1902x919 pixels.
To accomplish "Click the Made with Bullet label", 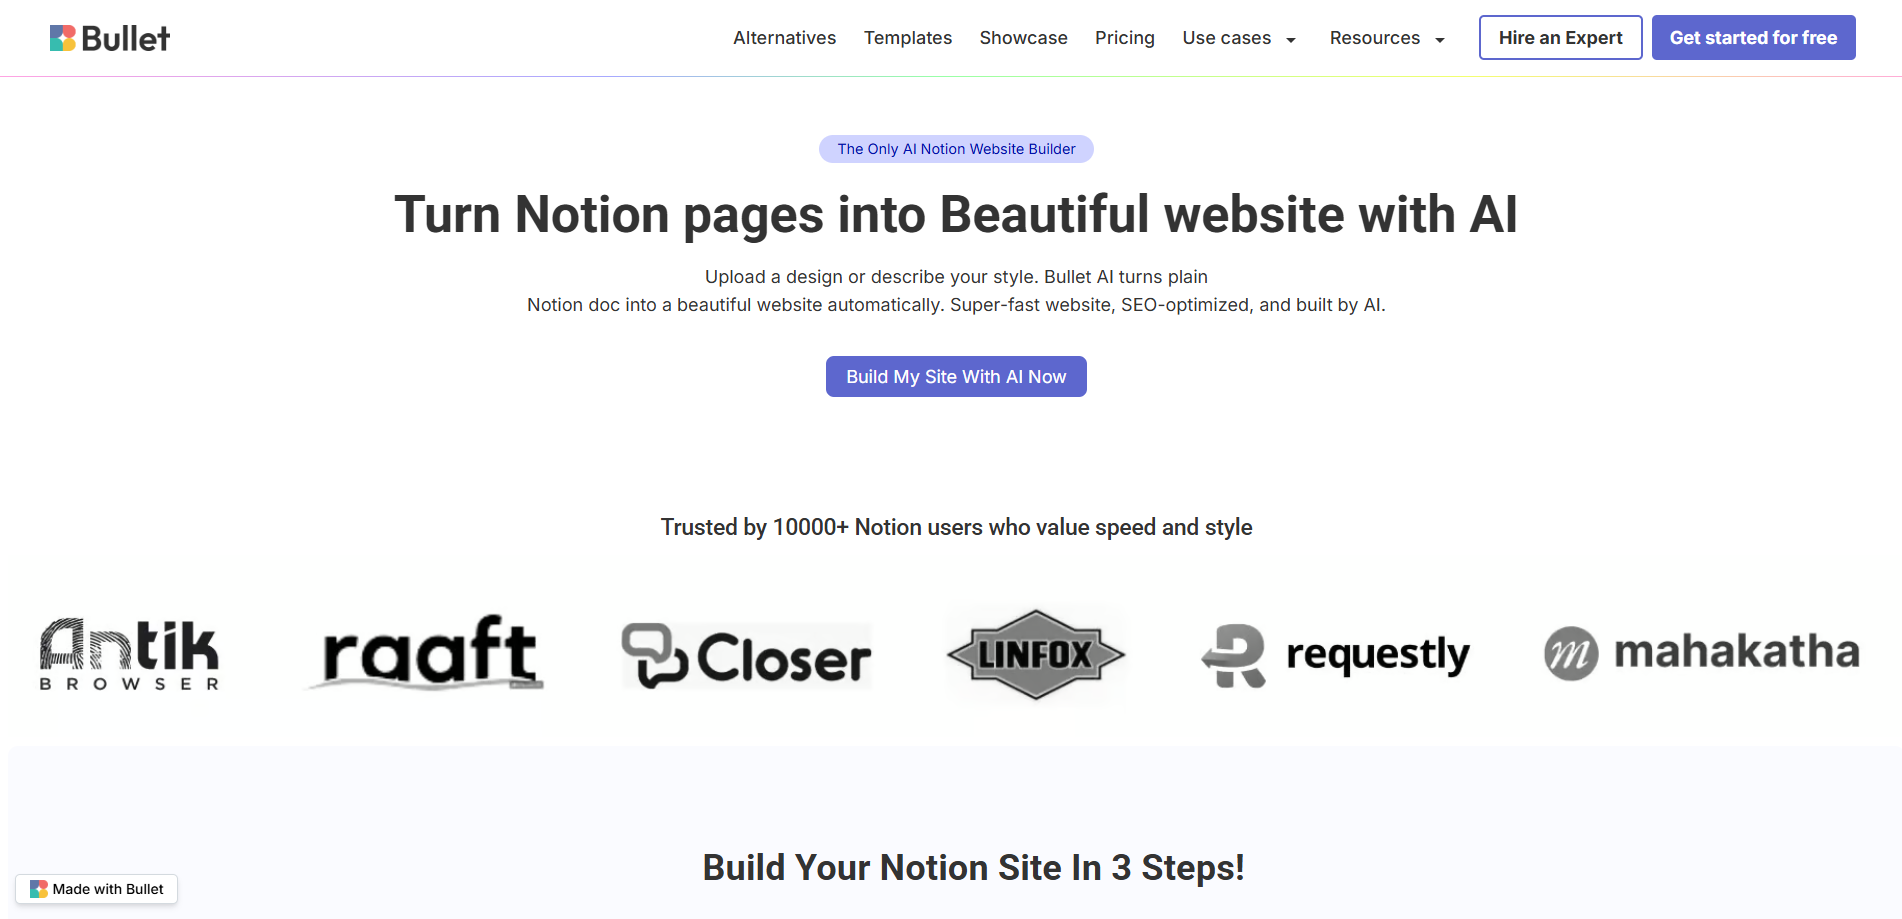I will tap(107, 888).
